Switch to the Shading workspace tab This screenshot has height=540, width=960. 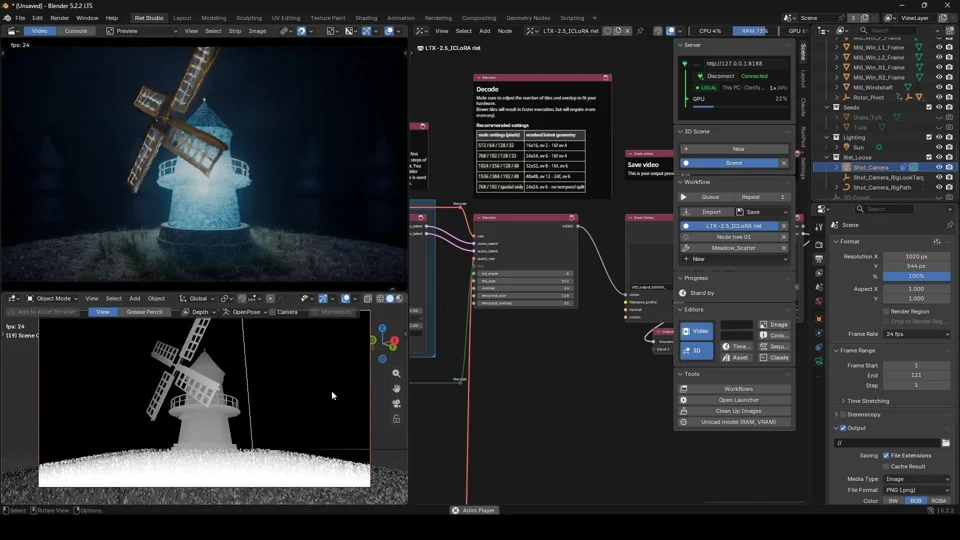(366, 18)
